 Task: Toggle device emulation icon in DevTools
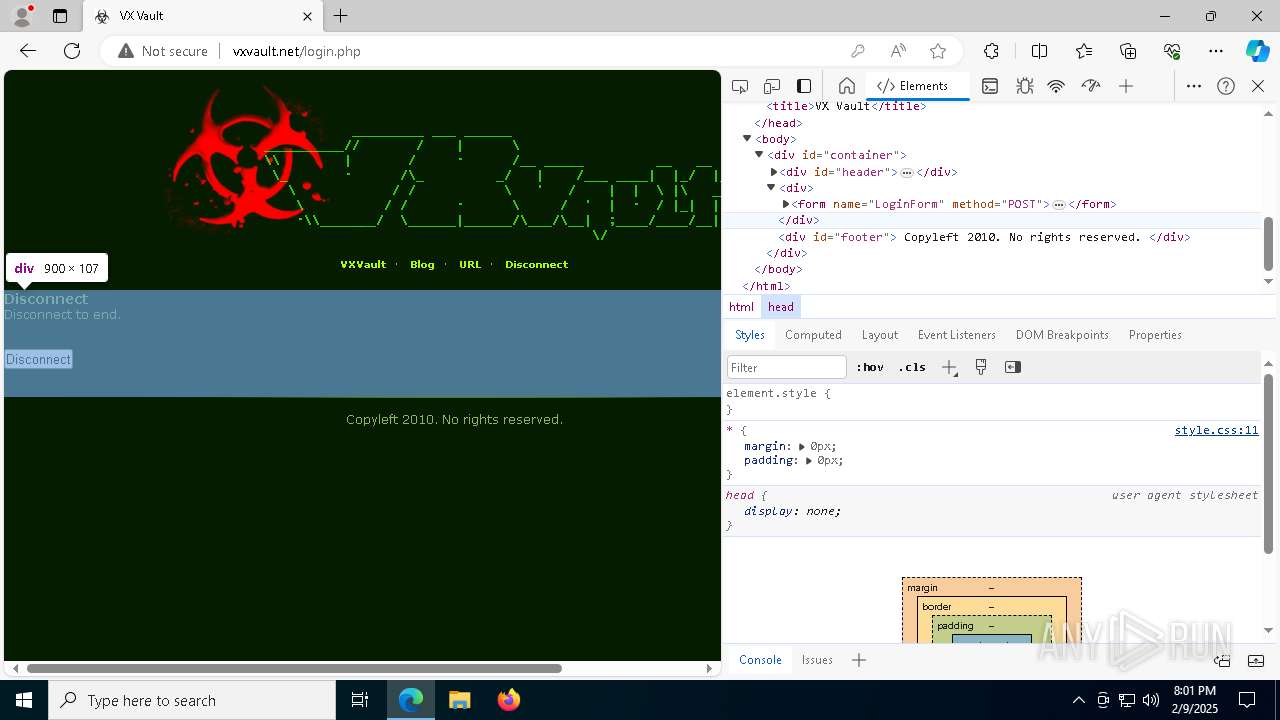click(772, 86)
